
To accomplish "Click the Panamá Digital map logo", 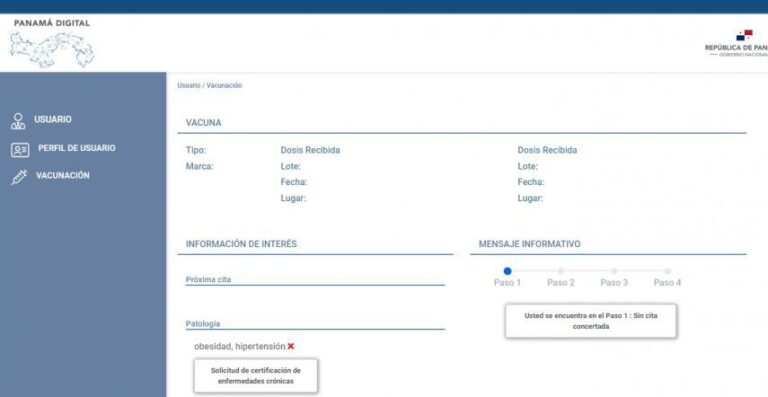I will tap(52, 49).
